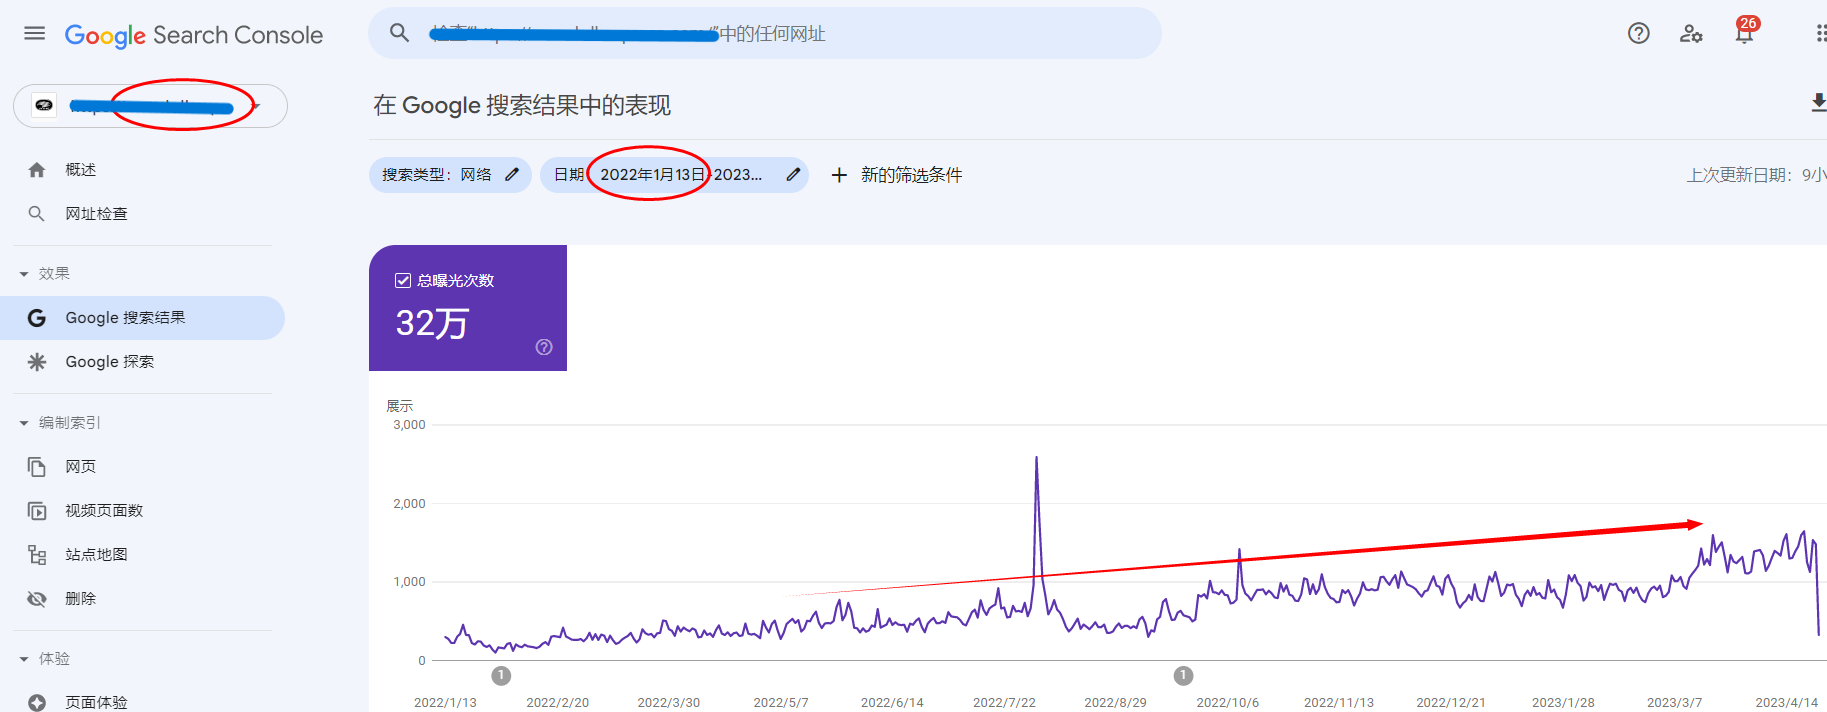
Task: Edit the date range filter pencil
Action: 793,175
